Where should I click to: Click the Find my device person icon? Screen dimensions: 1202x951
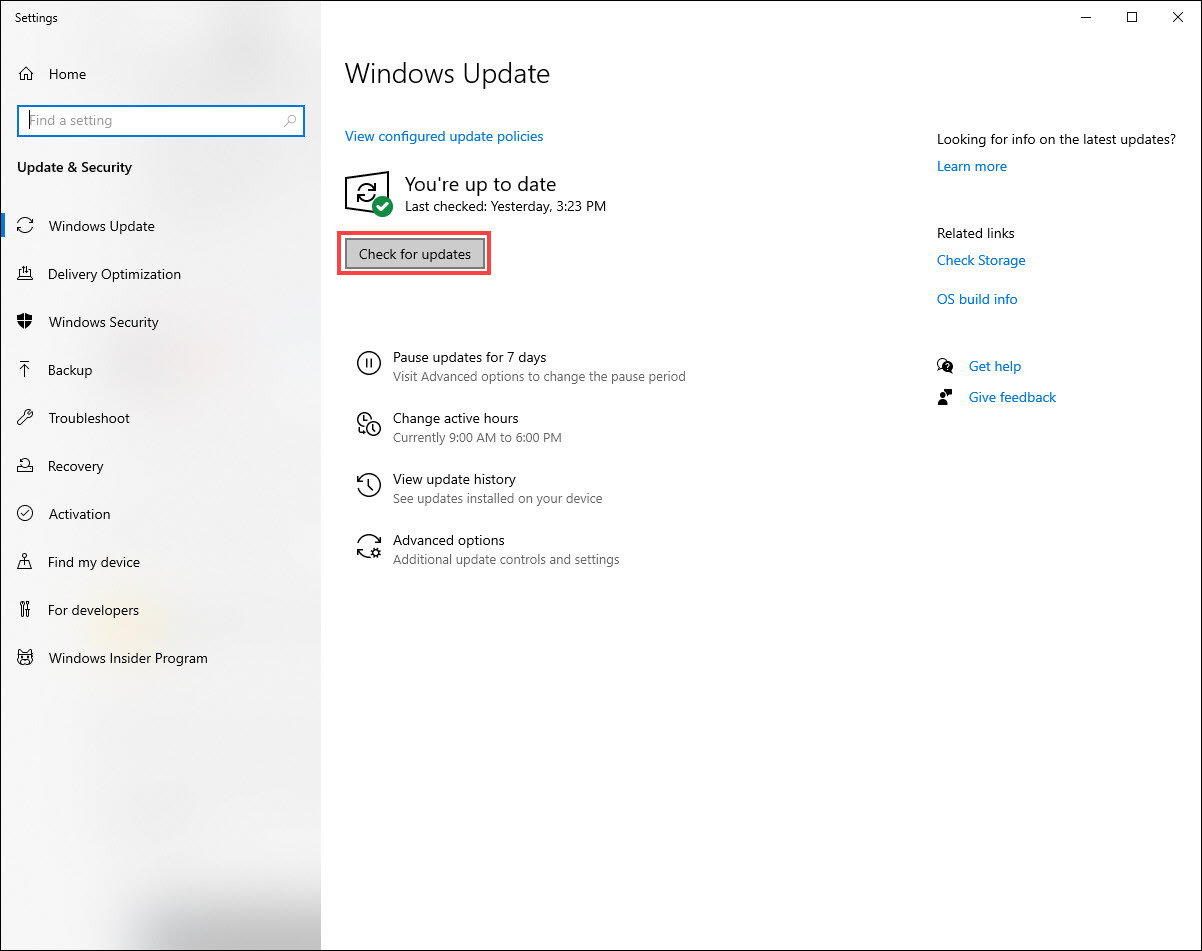coord(26,562)
